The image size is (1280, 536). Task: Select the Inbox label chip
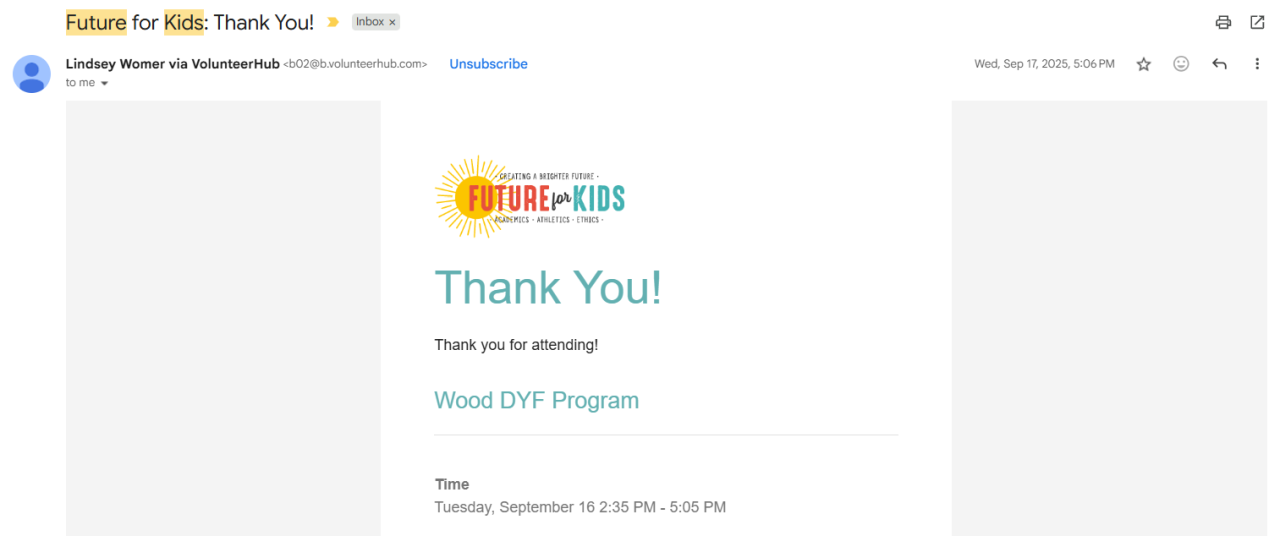(x=369, y=22)
